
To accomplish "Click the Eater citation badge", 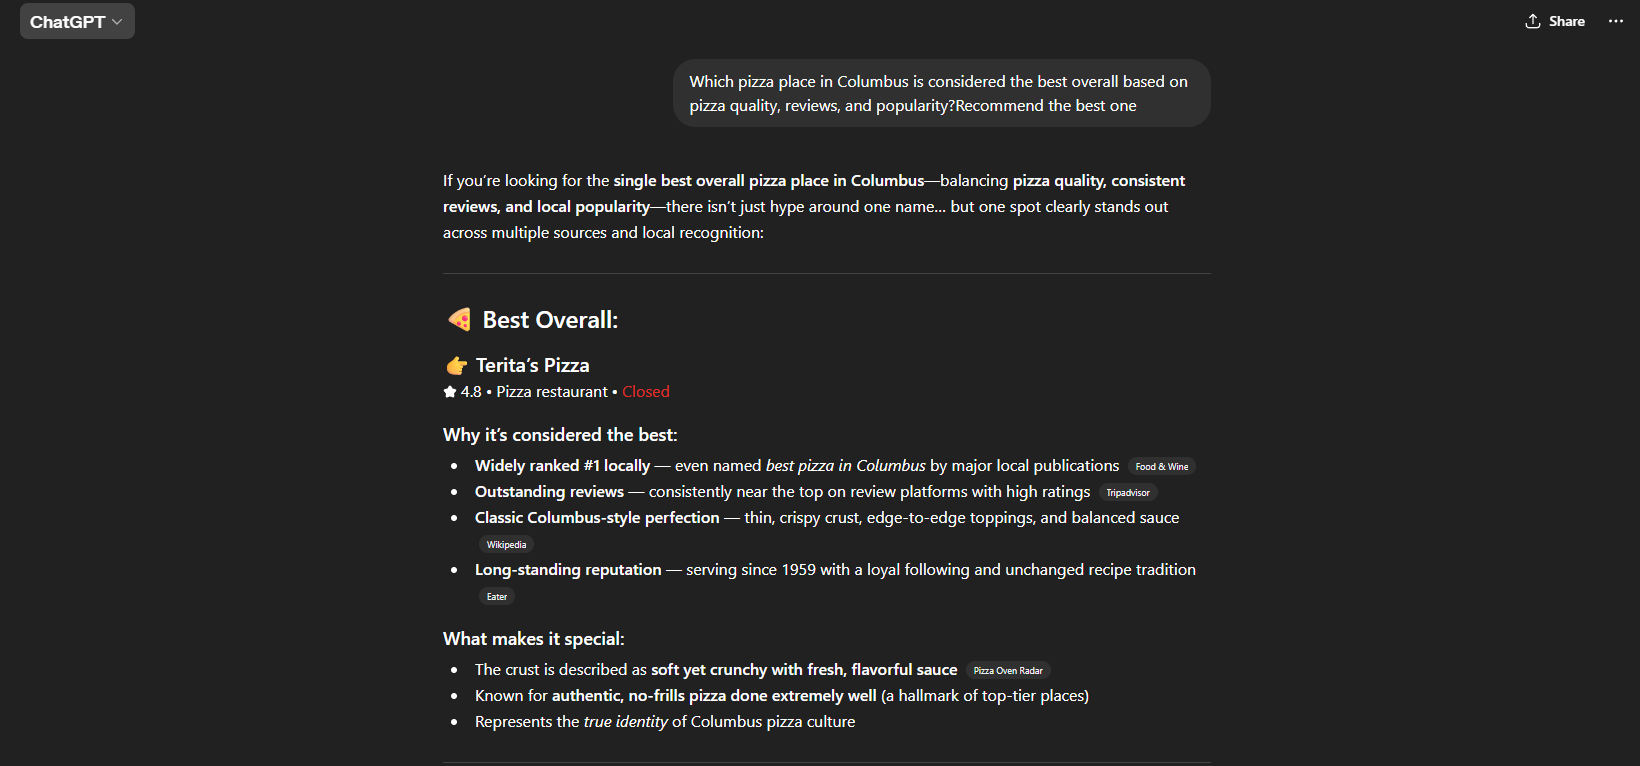I will point(496,596).
